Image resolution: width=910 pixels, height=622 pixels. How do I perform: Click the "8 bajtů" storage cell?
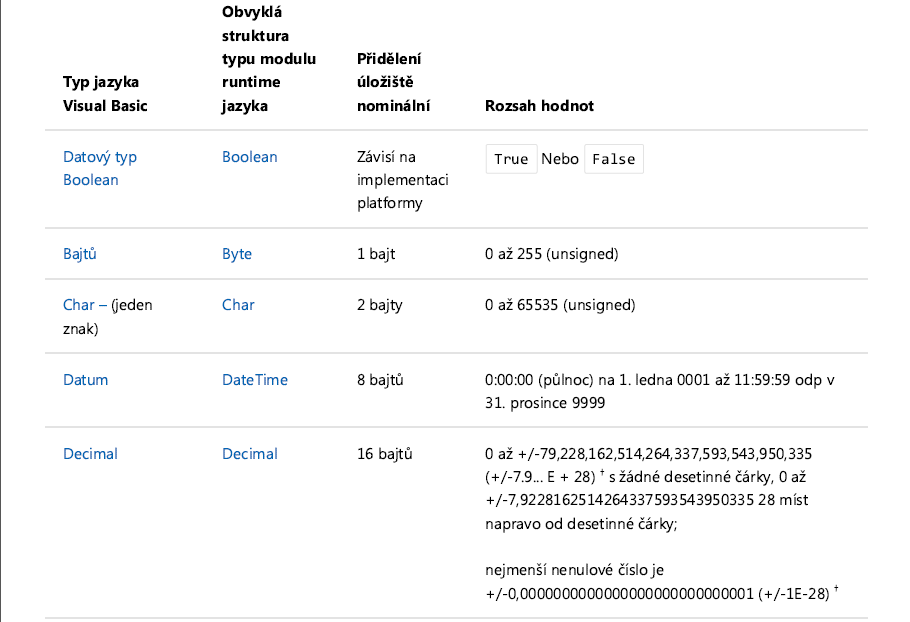[381, 380]
